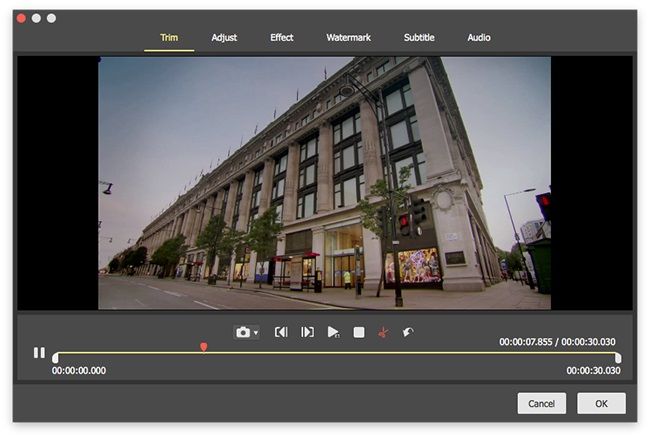The image size is (650, 438).
Task: Click the red playhead marker
Action: (x=204, y=347)
